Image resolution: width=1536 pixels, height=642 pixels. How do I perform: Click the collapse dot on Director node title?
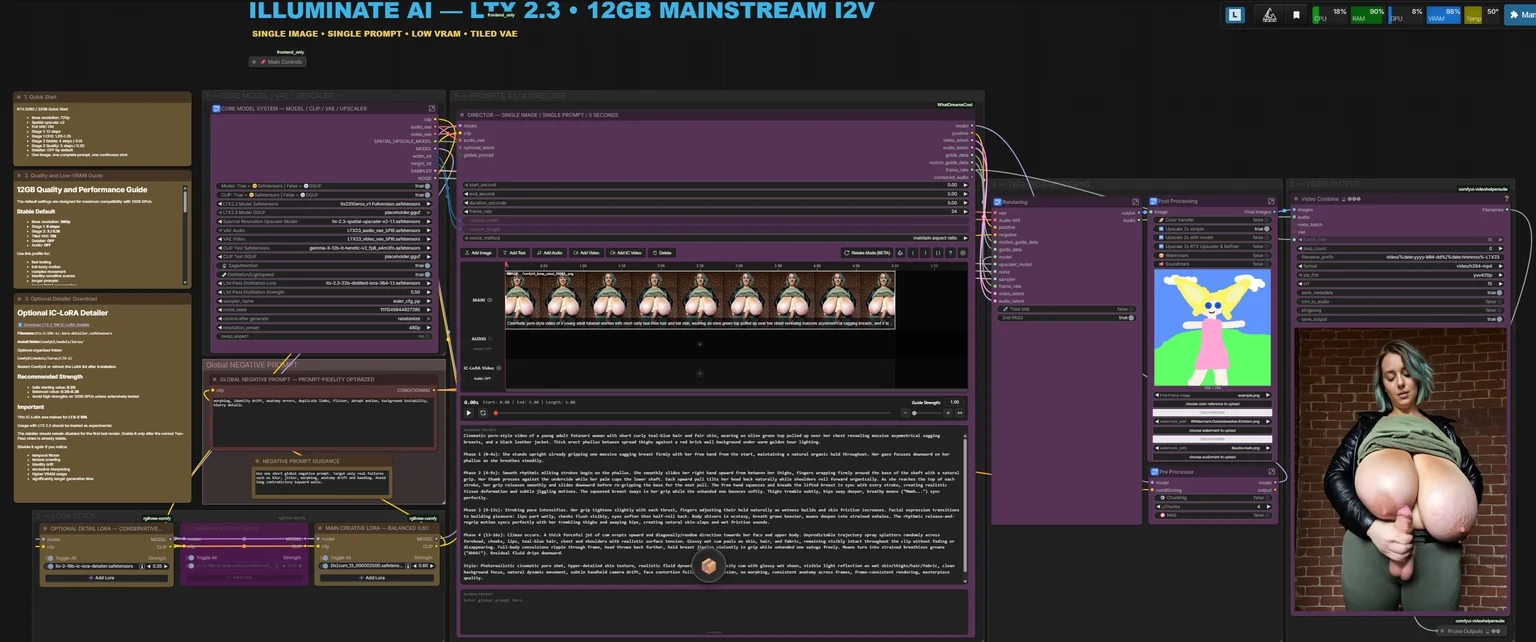click(460, 115)
